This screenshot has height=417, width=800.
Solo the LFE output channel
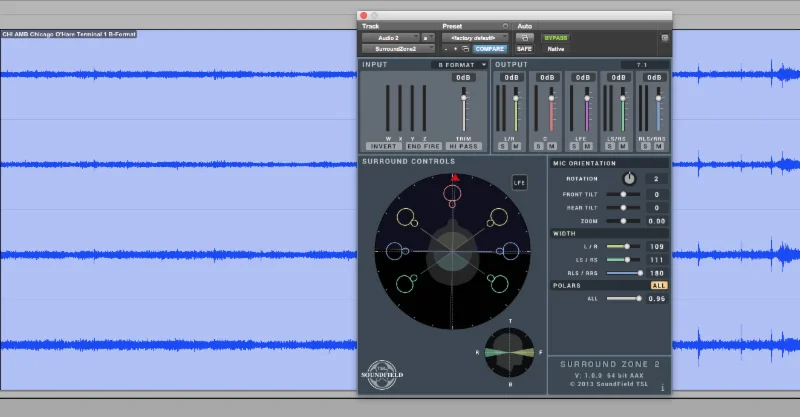click(x=574, y=146)
